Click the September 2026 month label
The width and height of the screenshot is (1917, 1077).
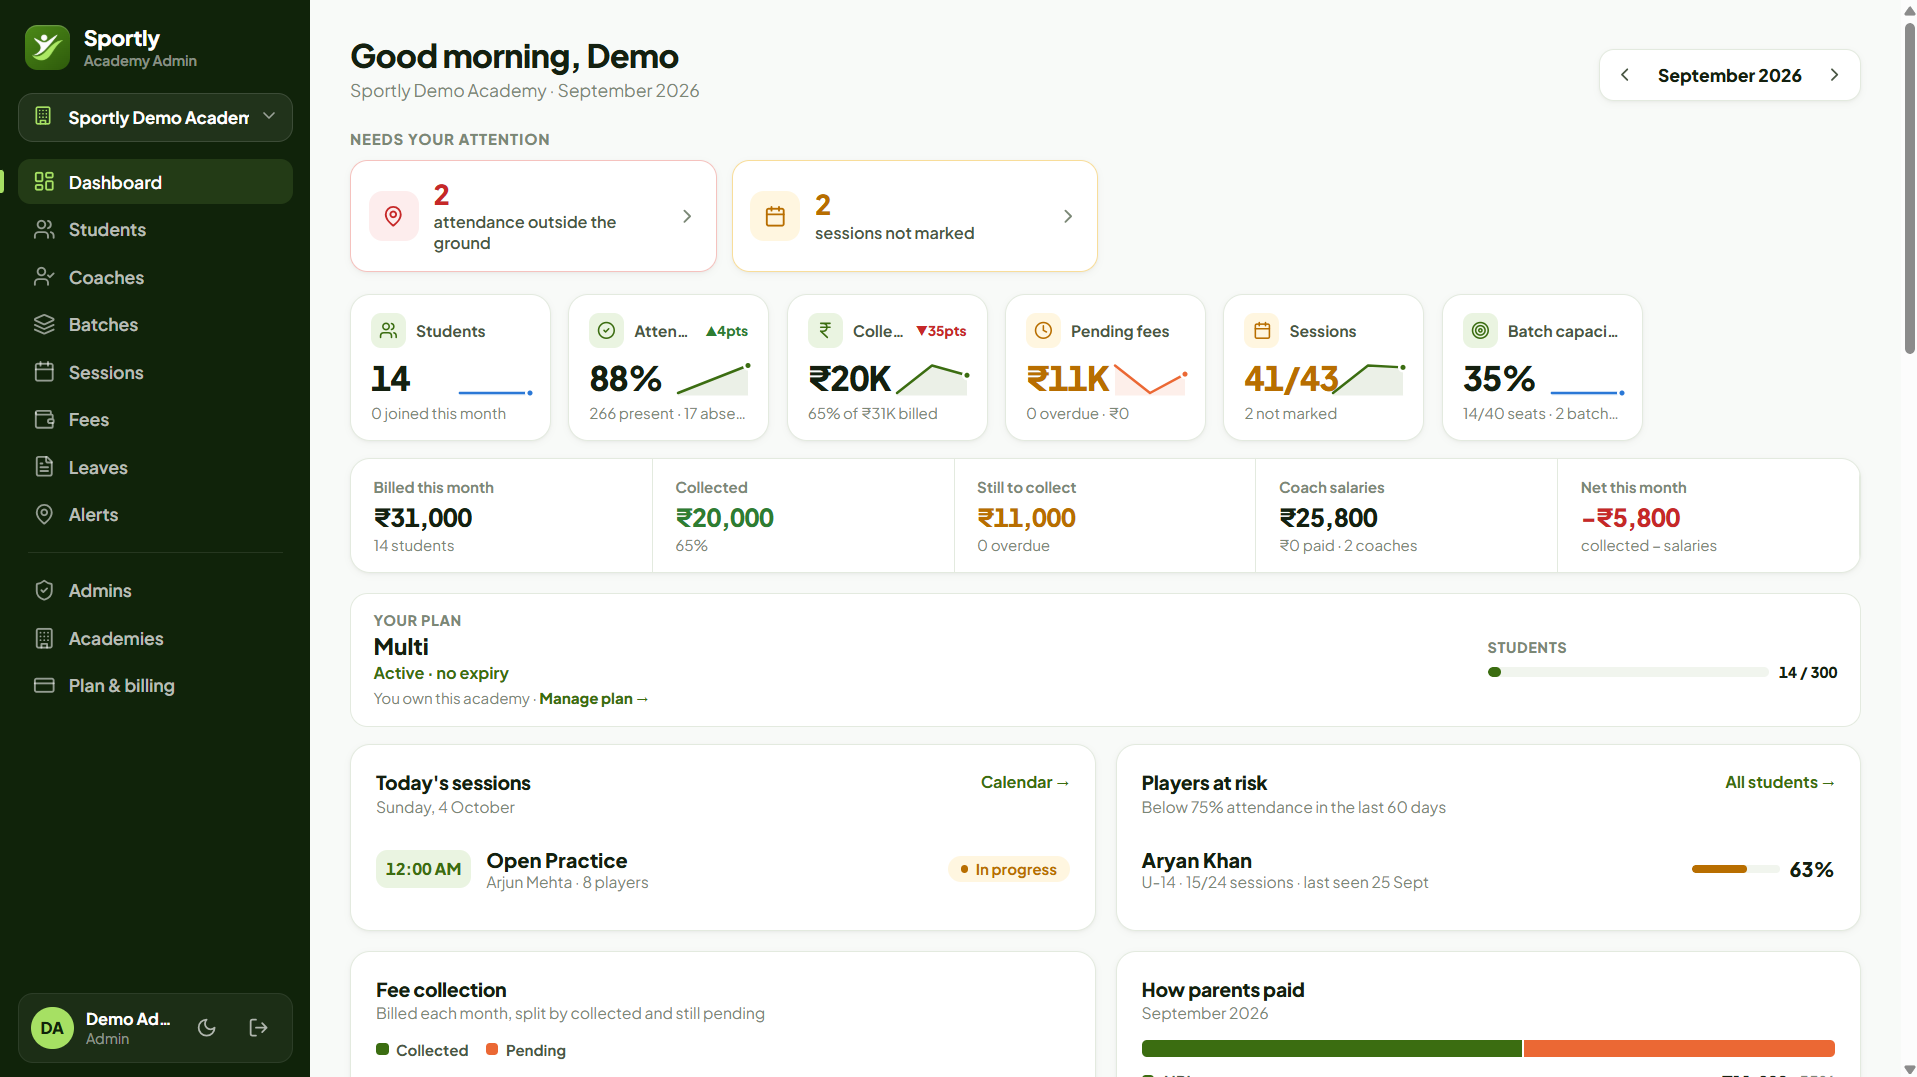tap(1729, 75)
